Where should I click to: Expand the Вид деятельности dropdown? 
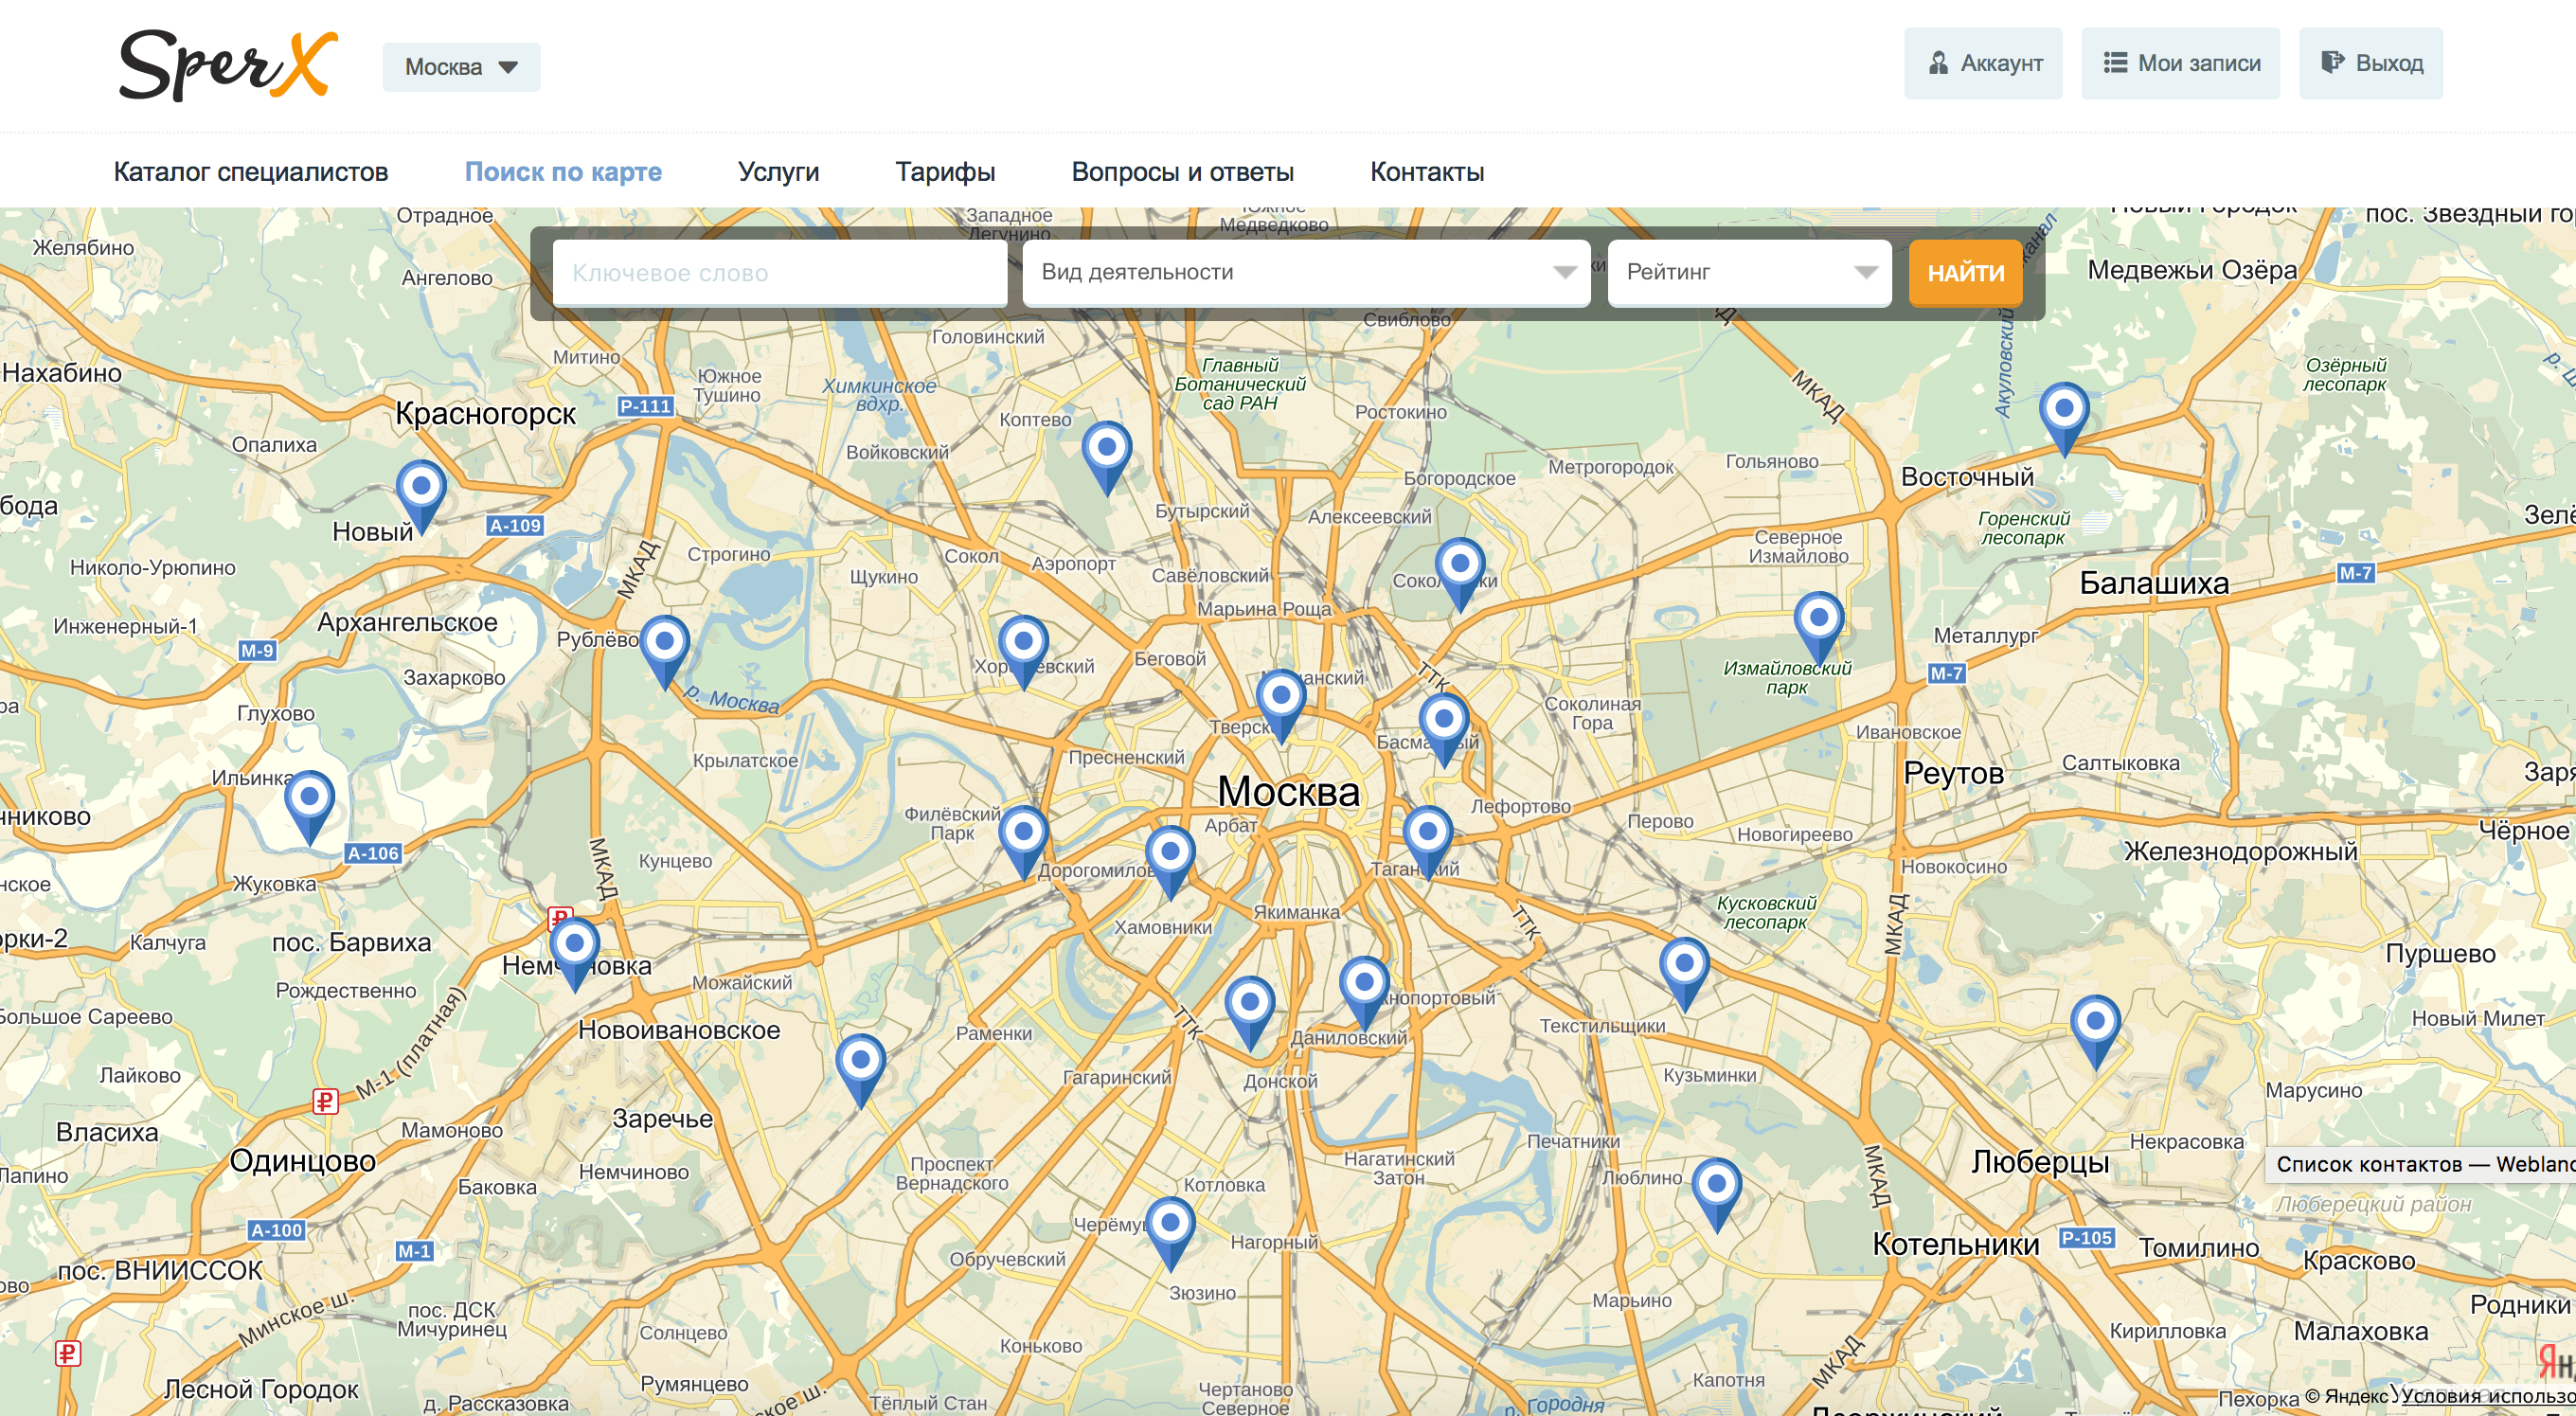point(1306,272)
